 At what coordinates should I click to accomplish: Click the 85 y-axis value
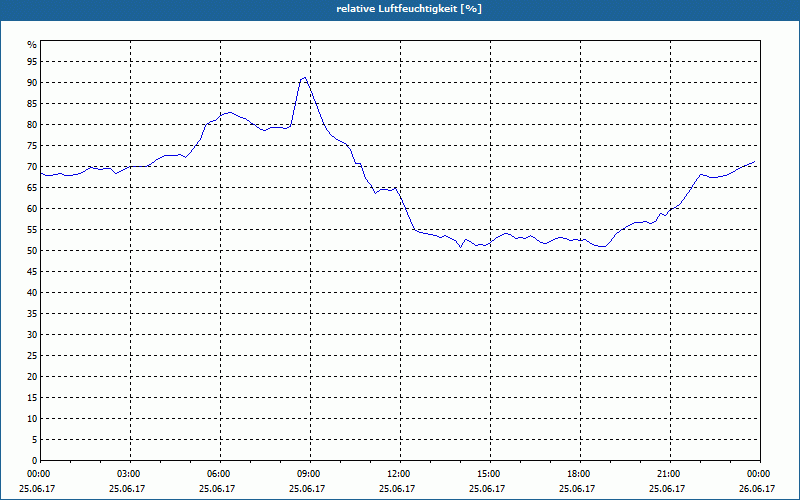tap(32, 104)
